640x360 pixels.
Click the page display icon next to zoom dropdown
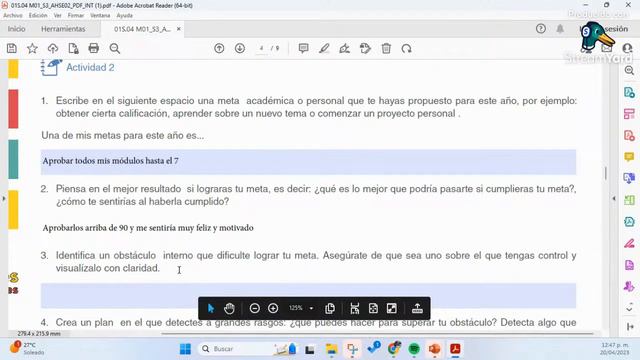[330, 308]
